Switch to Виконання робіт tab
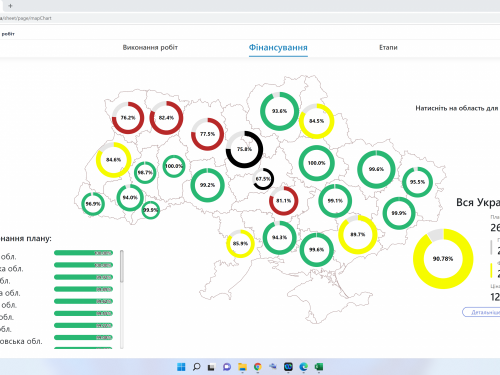 coord(150,47)
